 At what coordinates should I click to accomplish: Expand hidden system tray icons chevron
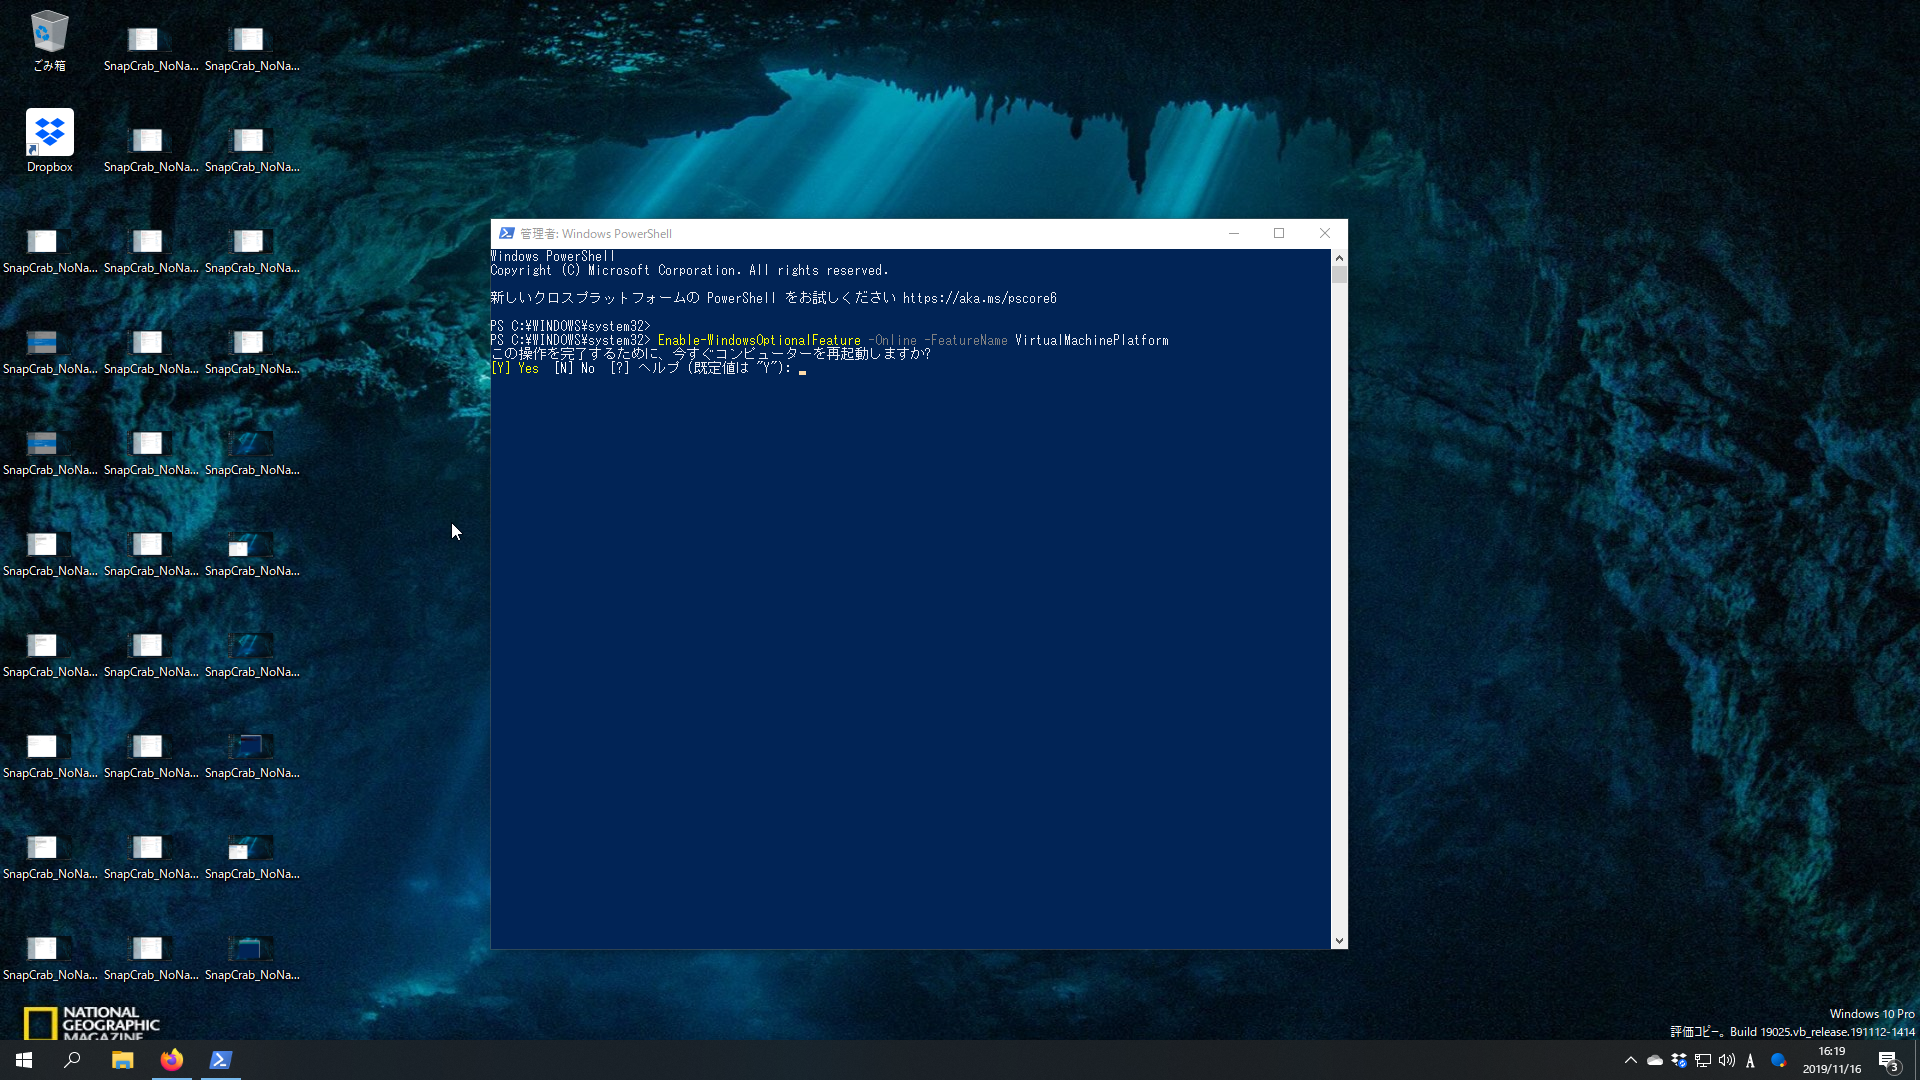coord(1631,1061)
